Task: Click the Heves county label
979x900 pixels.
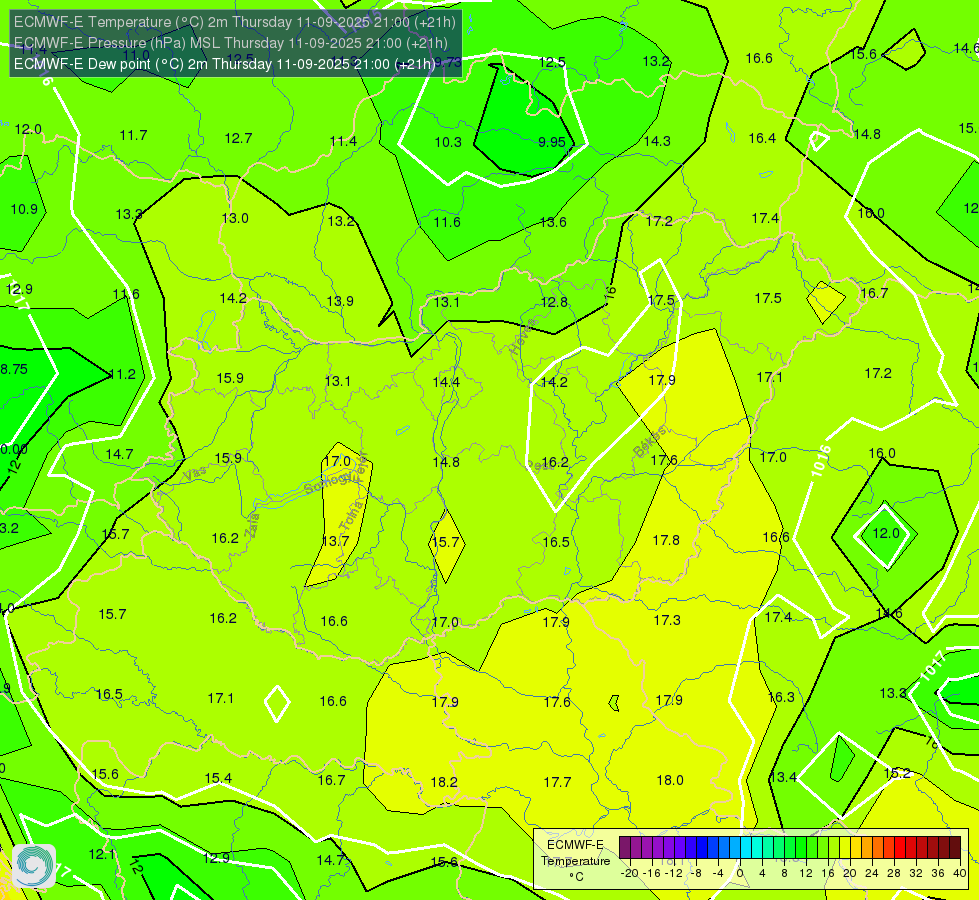Action: (523, 337)
